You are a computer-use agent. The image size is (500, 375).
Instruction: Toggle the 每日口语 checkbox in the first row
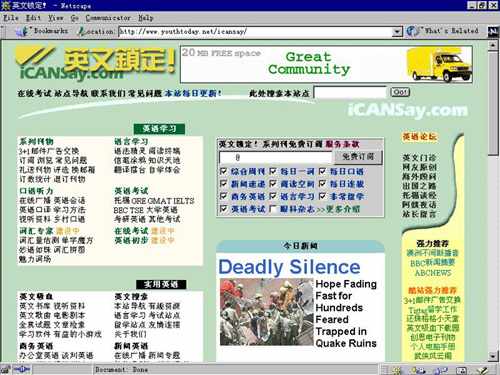click(322, 171)
